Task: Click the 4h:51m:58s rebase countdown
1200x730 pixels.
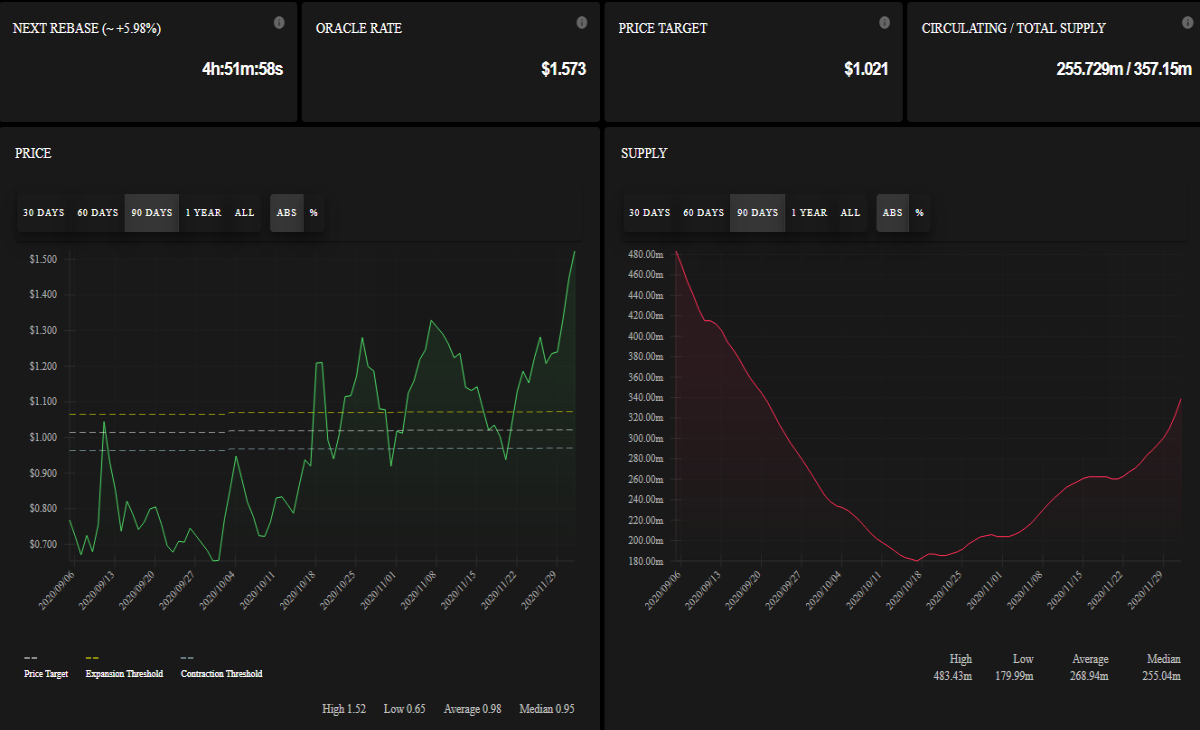Action: pos(243,70)
